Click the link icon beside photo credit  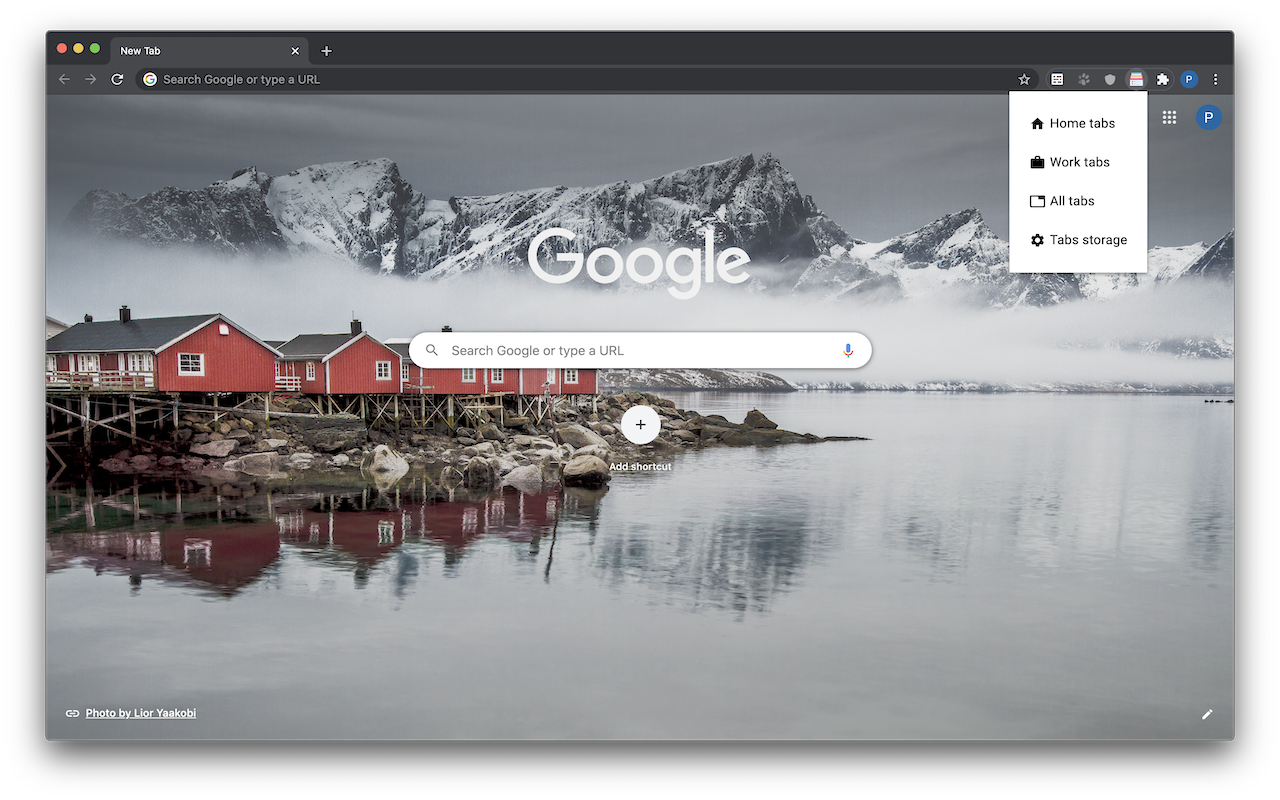coord(72,713)
